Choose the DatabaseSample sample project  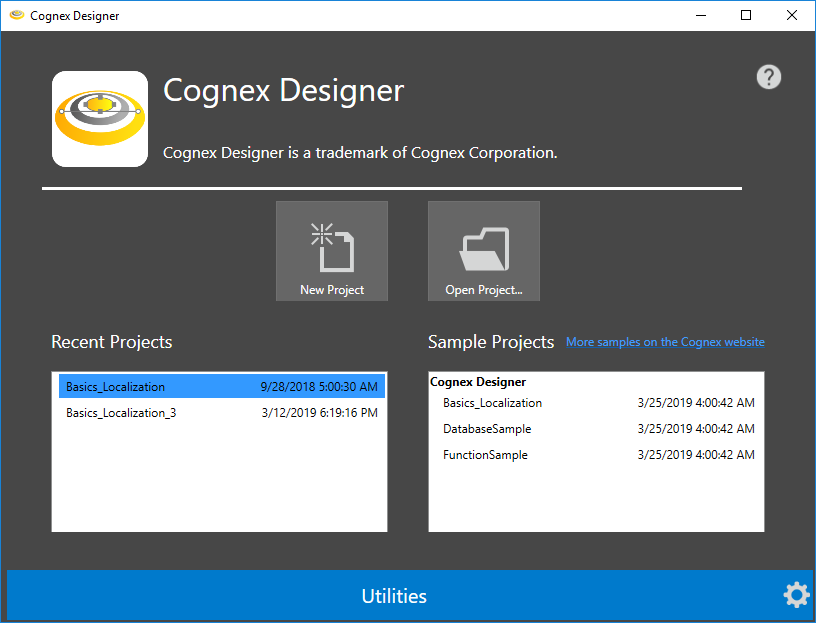point(487,429)
